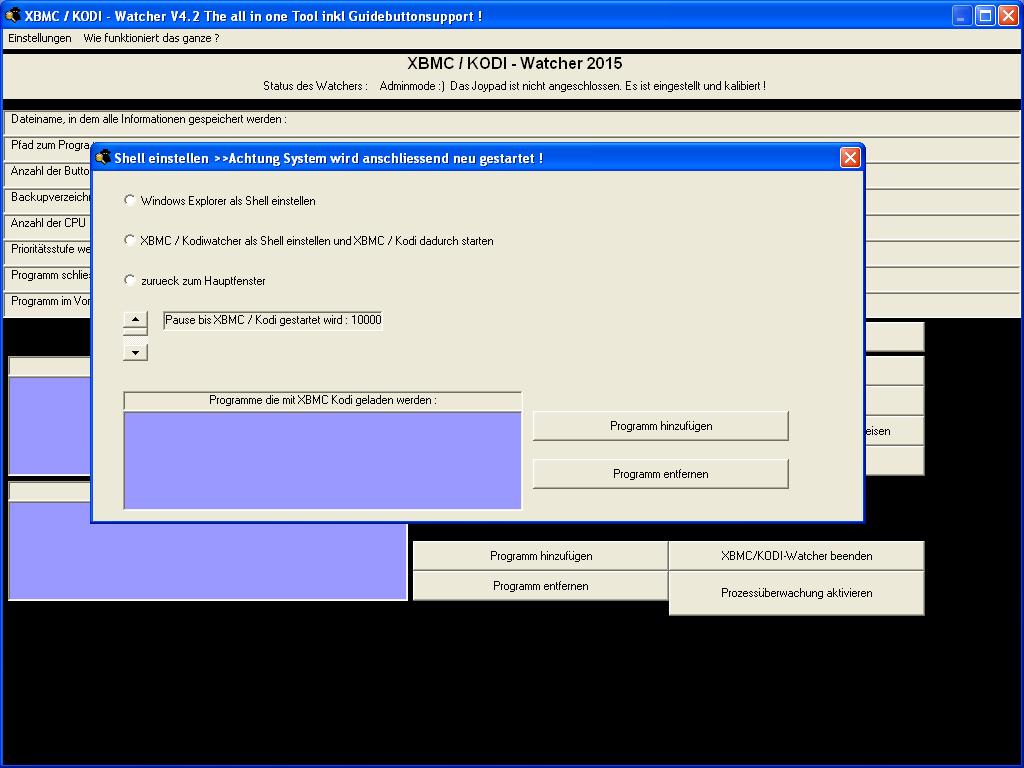Click Programm hinzufügen in the main window
This screenshot has height=768, width=1024.
pyautogui.click(x=541, y=556)
